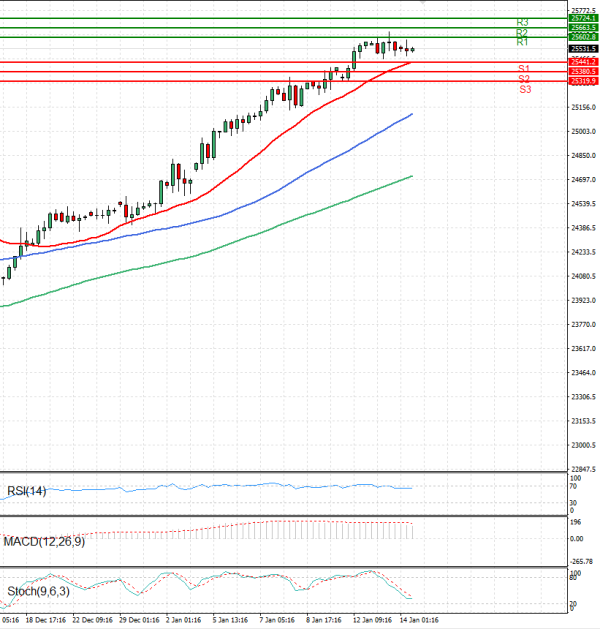Select the 25724.1 green price tag
This screenshot has width=600, height=629.
pos(583,18)
